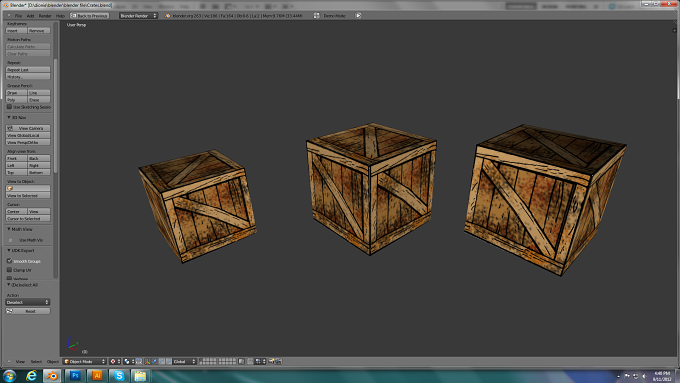680x383 pixels.
Task: Open the Blender Render engine dropdown
Action: (x=138, y=16)
